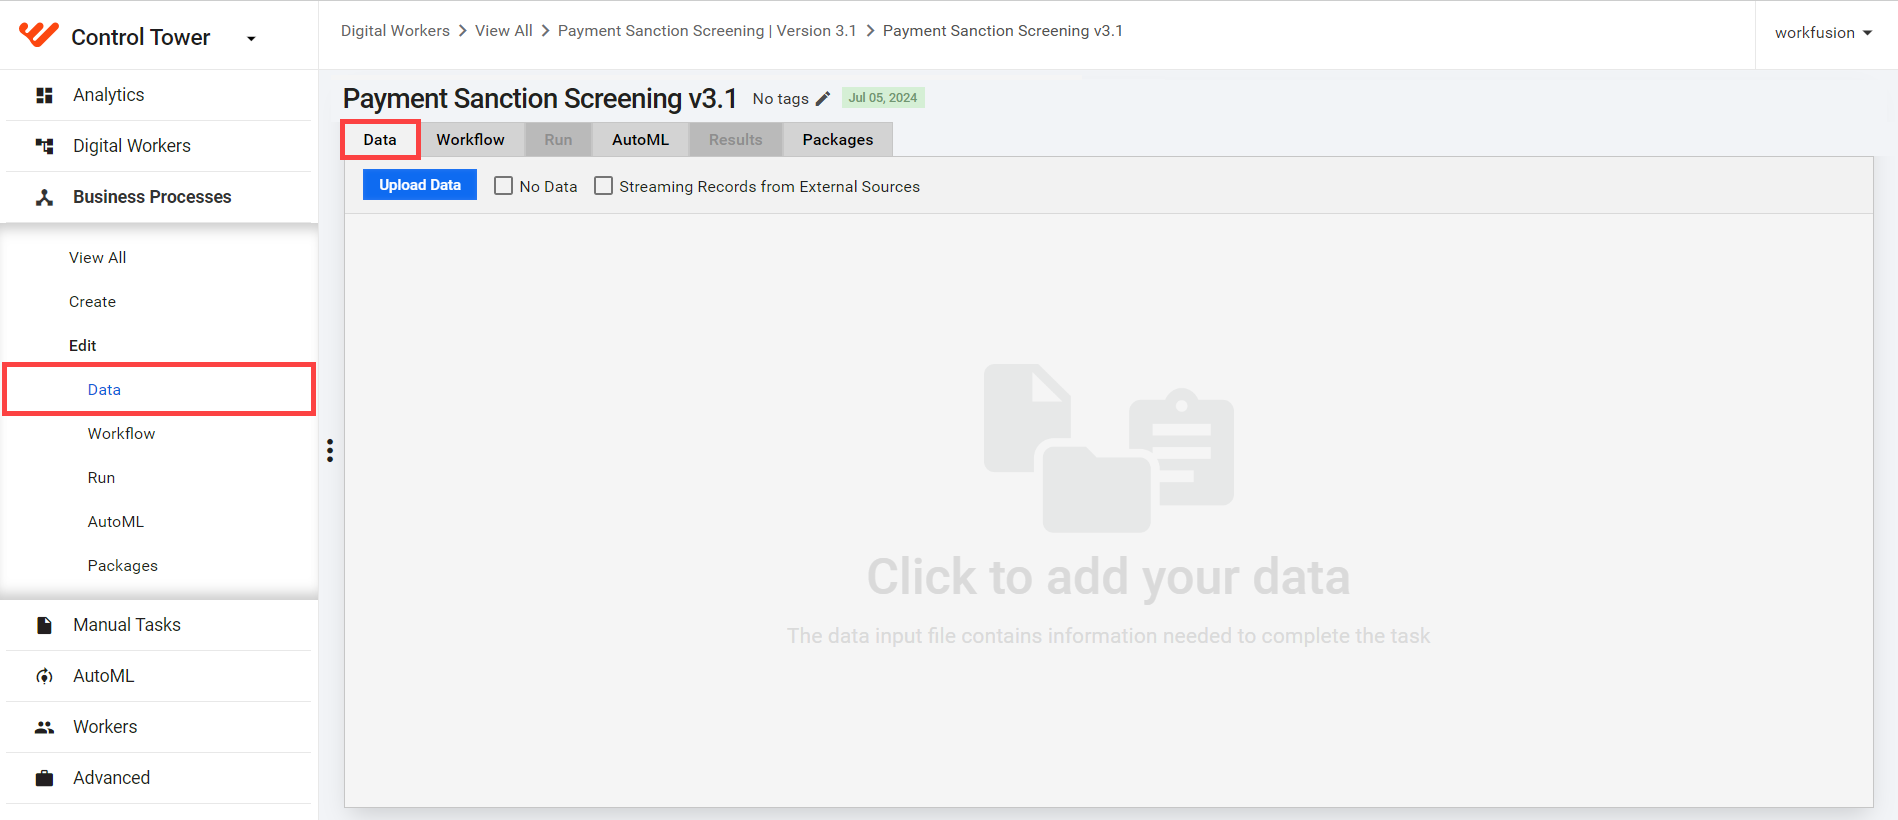Open the Control Tower dropdown arrow
The image size is (1898, 820).
(251, 39)
